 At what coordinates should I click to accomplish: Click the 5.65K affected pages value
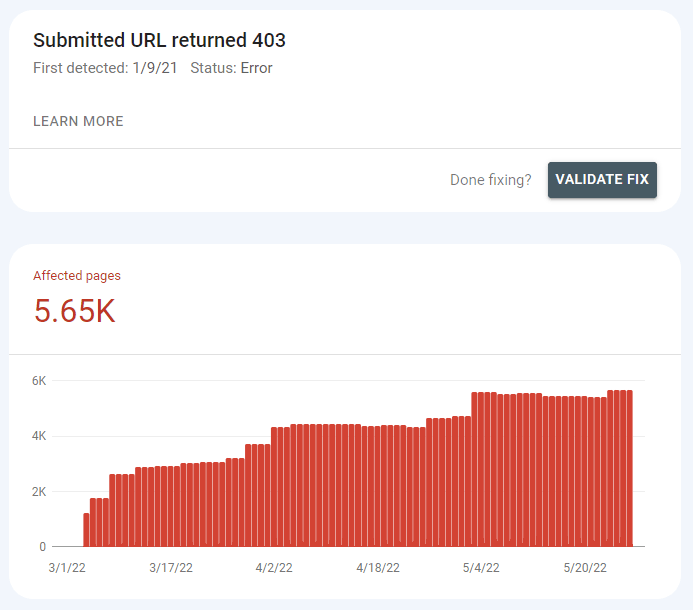pos(75,311)
